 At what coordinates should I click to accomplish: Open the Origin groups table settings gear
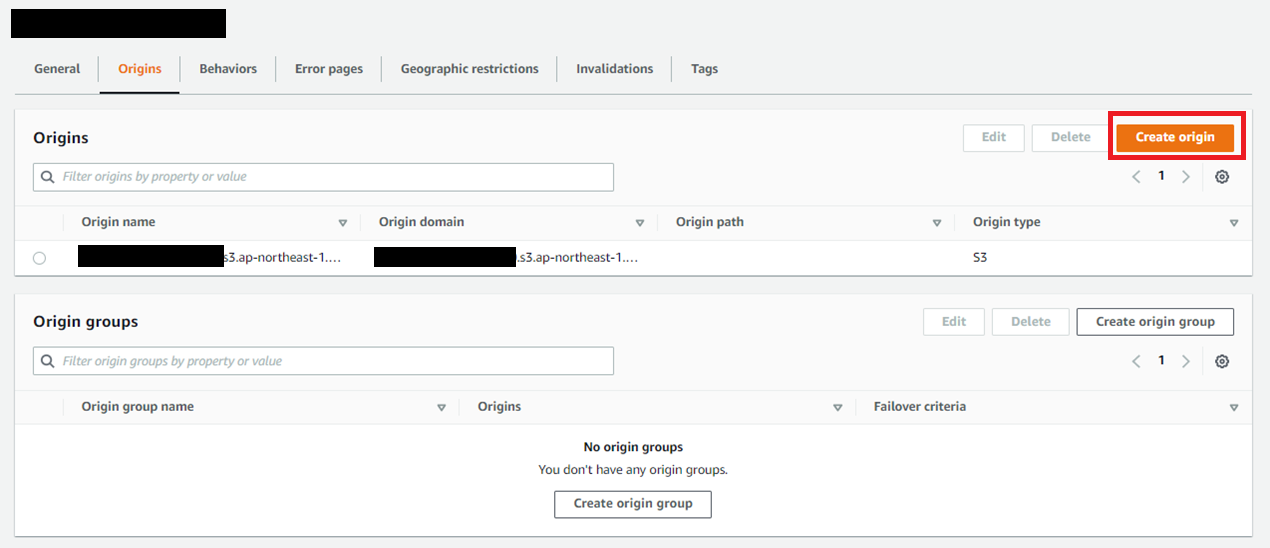click(x=1221, y=362)
